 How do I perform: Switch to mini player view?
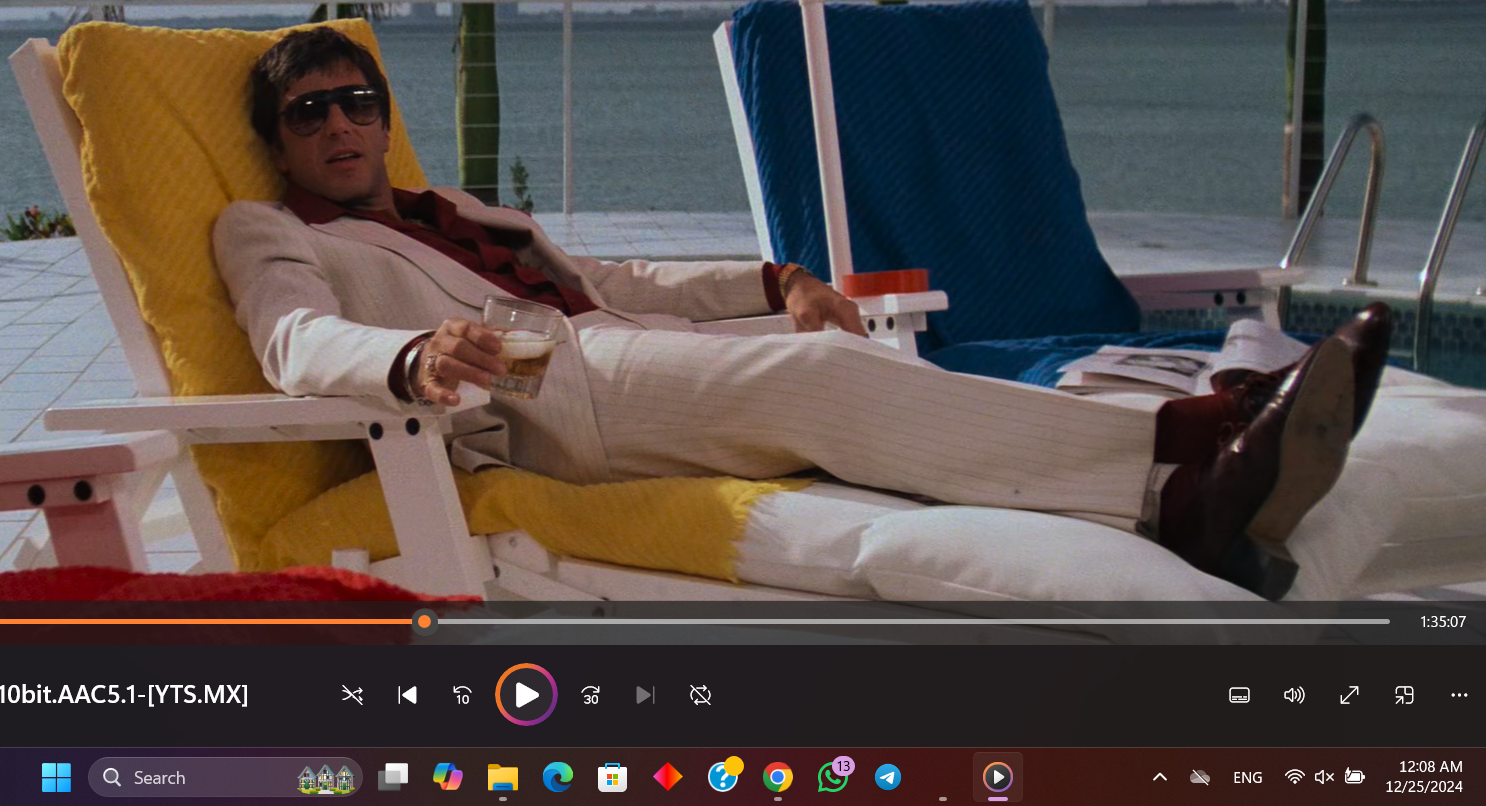(1404, 695)
